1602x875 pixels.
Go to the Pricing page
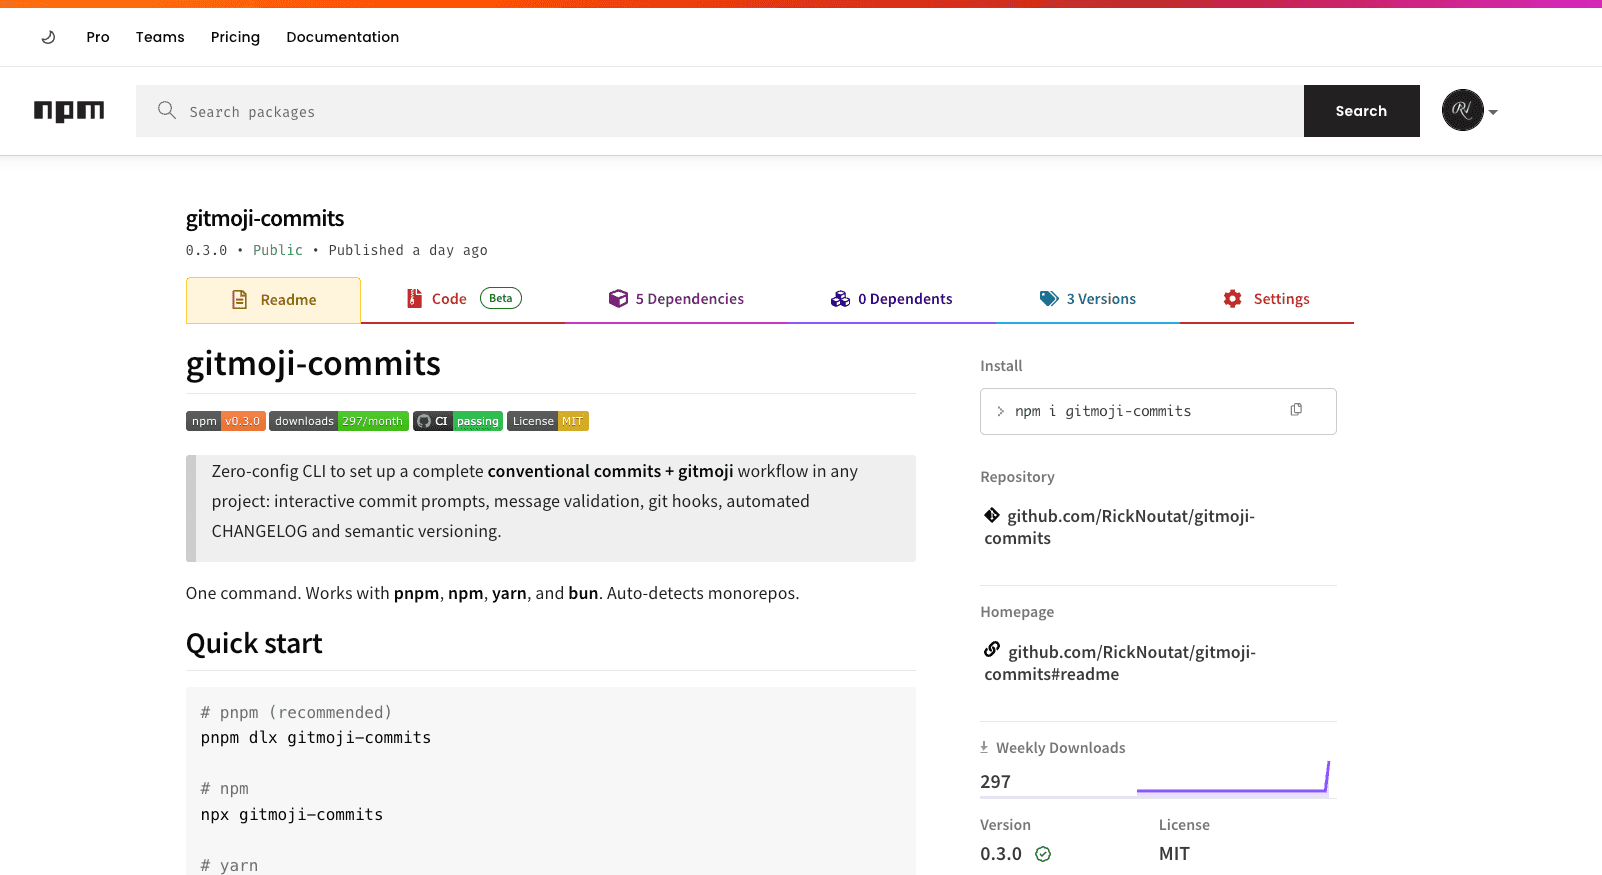[x=235, y=37]
